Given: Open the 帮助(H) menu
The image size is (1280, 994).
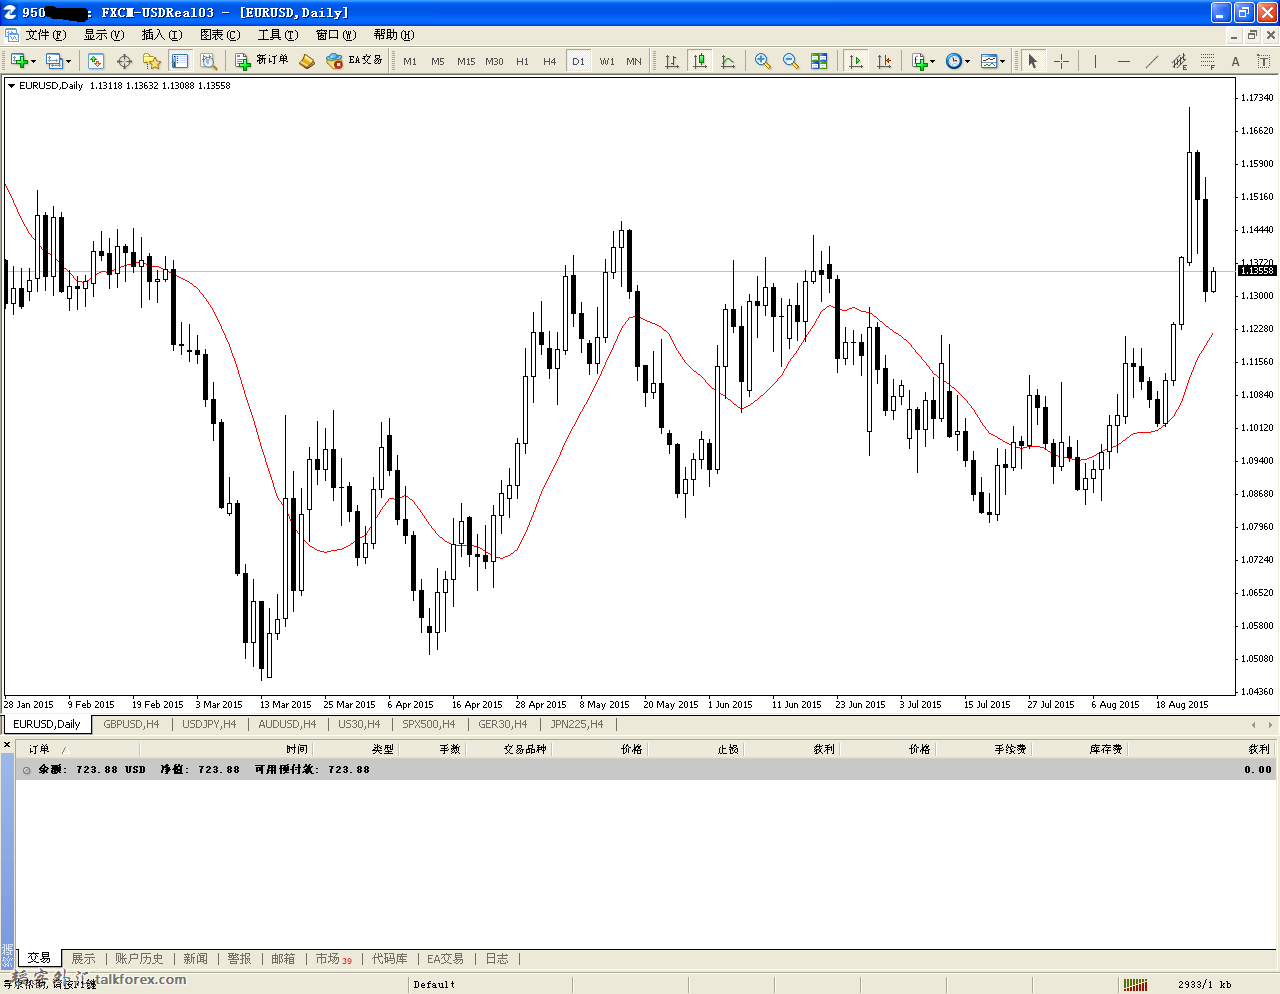Looking at the screenshot, I should [394, 35].
